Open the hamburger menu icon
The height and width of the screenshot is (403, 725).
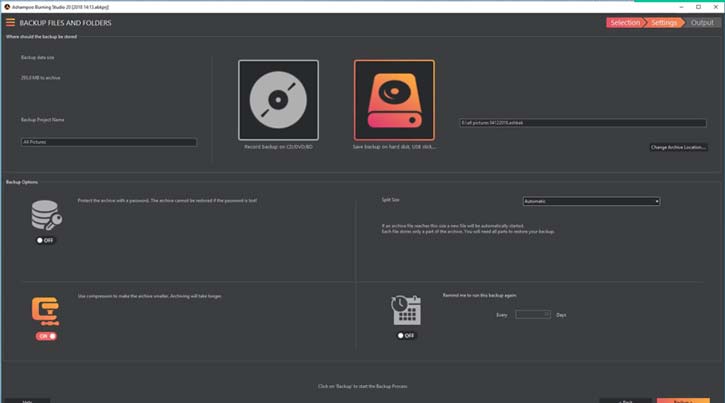pos(10,22)
